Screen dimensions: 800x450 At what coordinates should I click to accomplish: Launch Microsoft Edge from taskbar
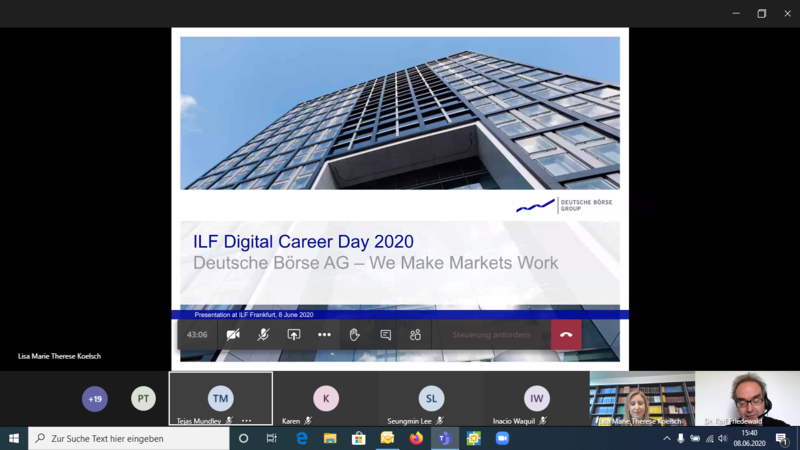click(x=302, y=438)
